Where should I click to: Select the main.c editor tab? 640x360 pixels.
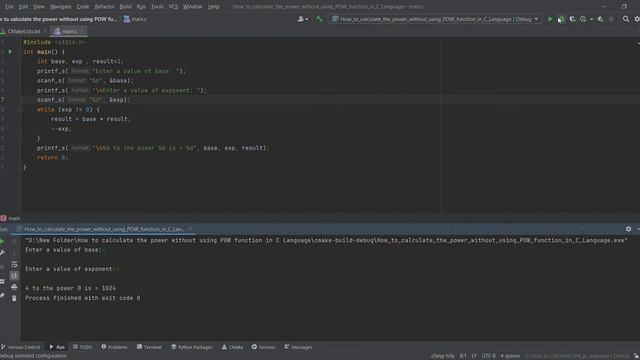(x=69, y=31)
